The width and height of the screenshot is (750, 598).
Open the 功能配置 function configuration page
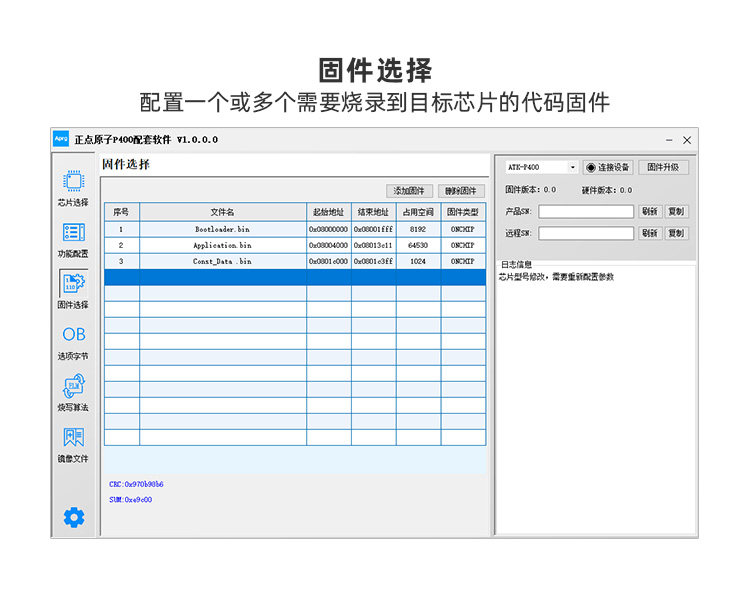[73, 240]
